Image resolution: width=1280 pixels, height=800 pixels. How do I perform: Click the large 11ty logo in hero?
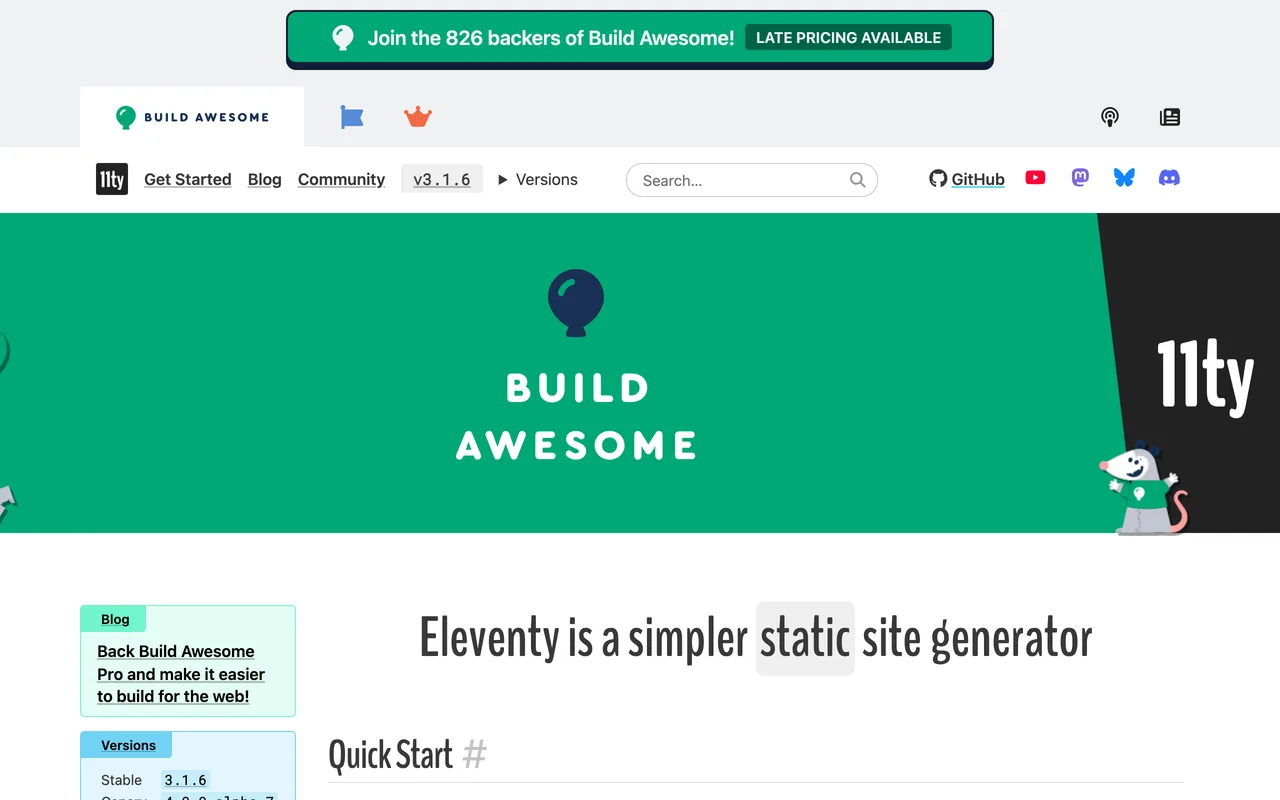(x=1205, y=376)
